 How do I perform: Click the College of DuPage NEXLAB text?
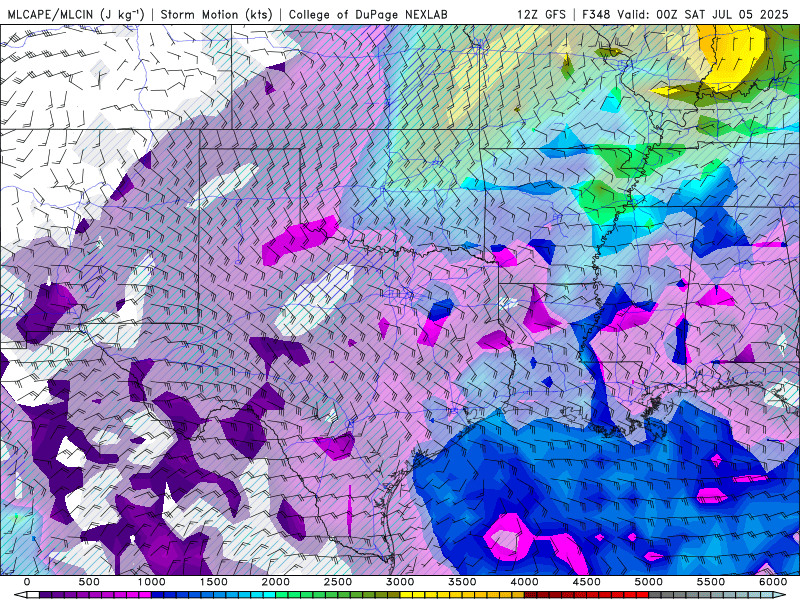pos(368,14)
